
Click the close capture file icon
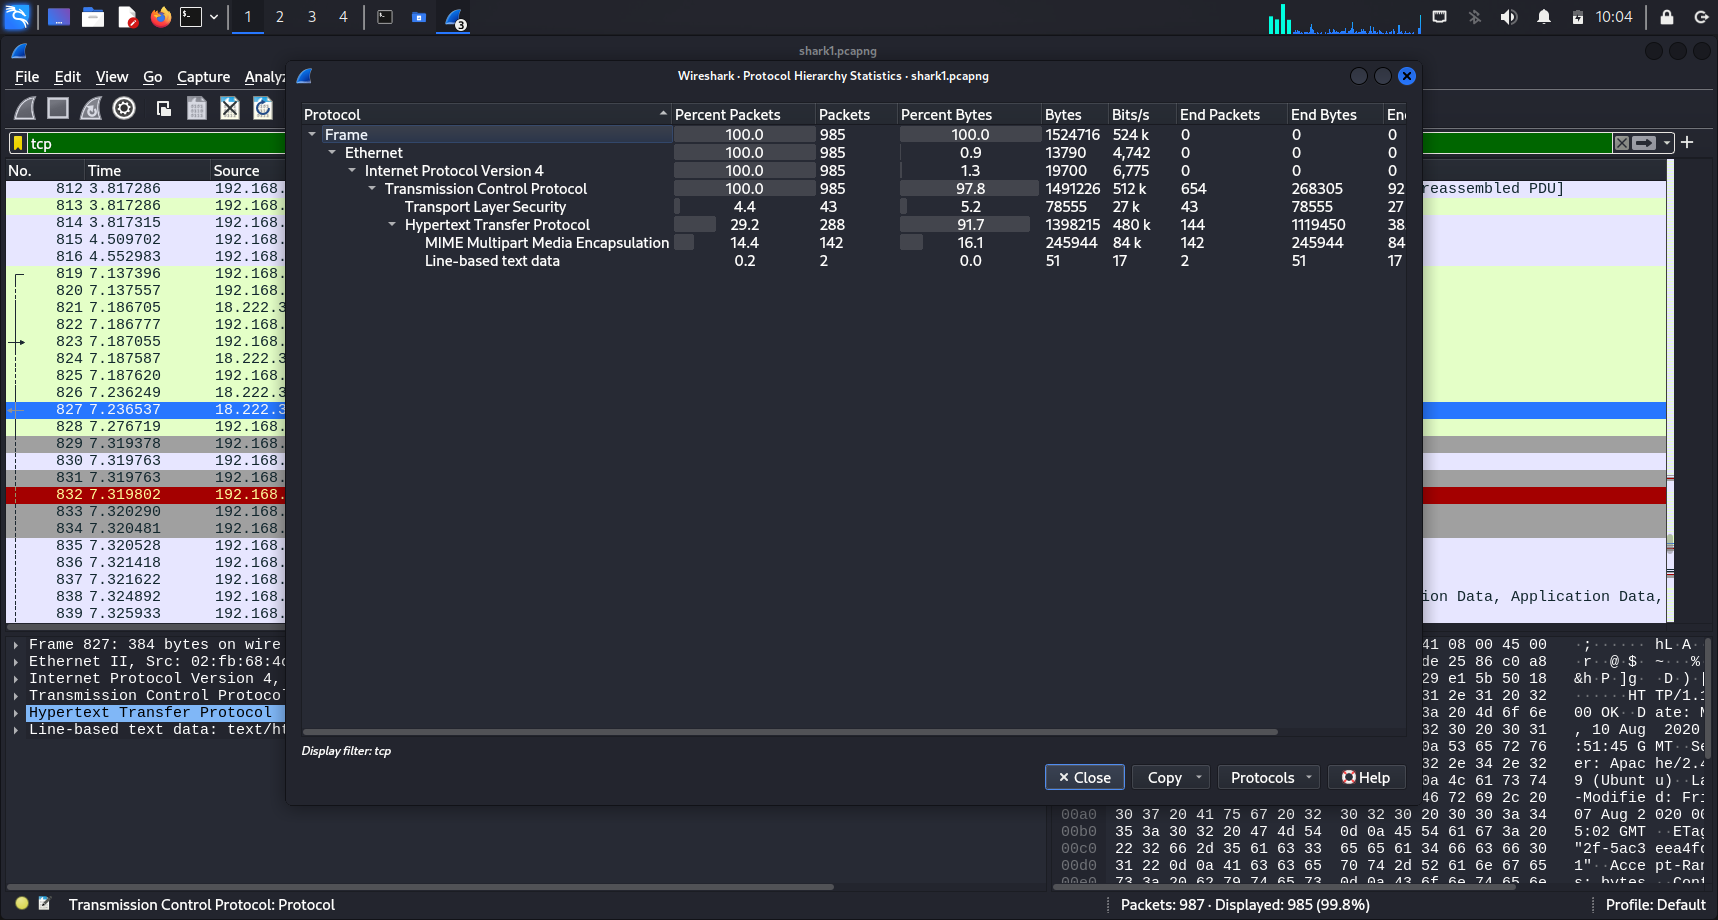click(230, 108)
